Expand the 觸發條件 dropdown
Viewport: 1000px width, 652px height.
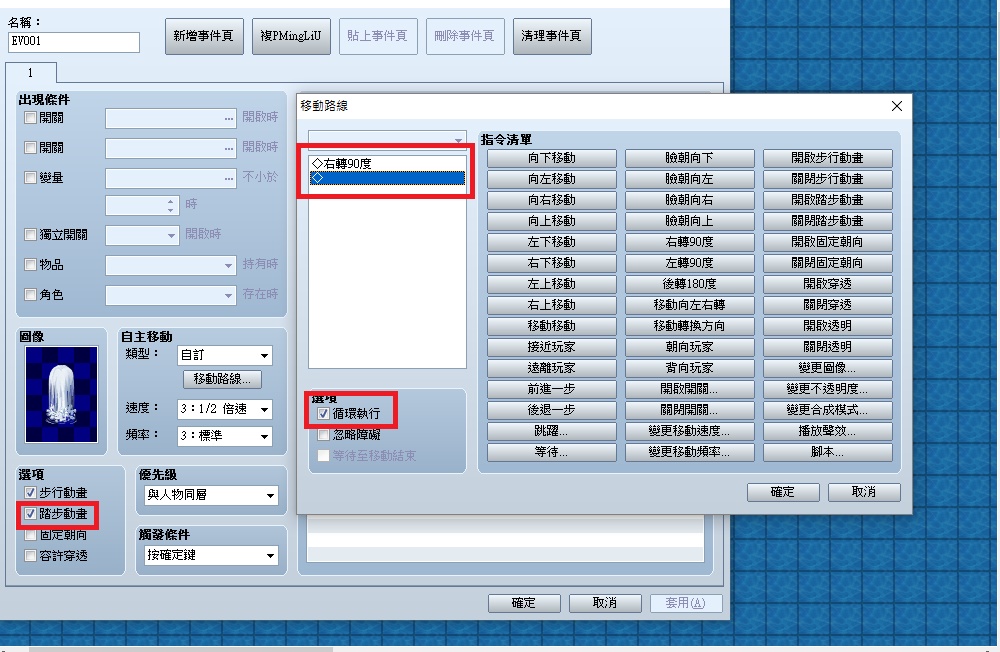pyautogui.click(x=211, y=556)
